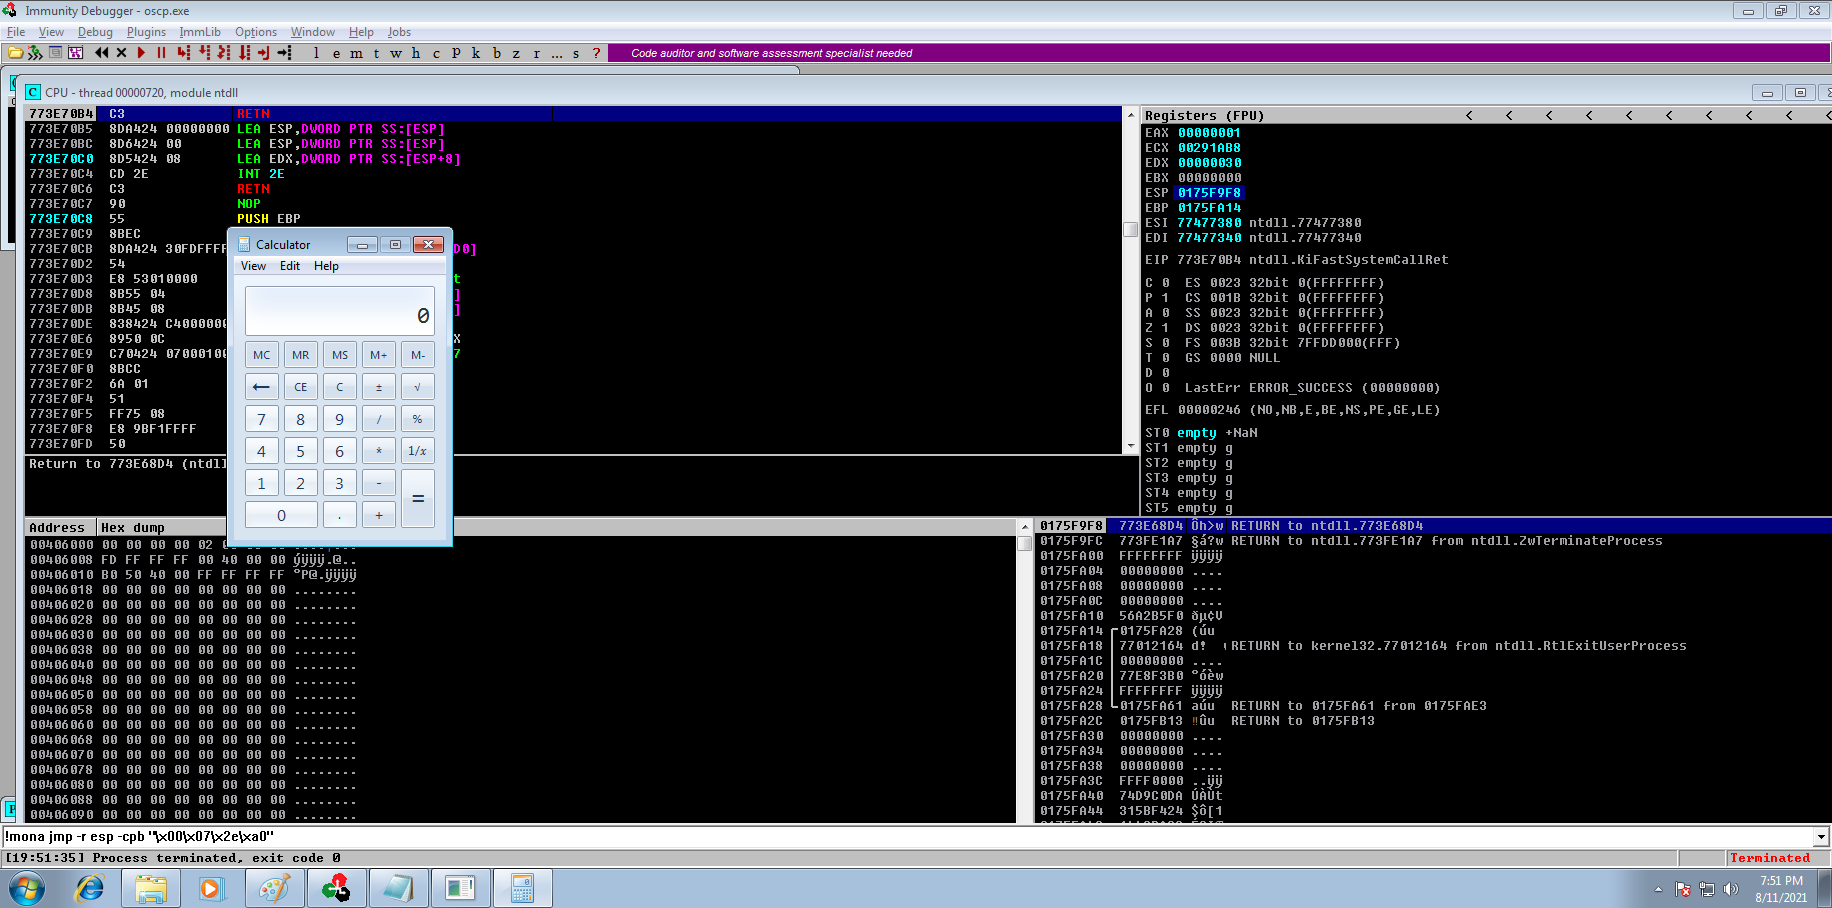Image resolution: width=1832 pixels, height=908 pixels.
Task: Click the Step over toolbar icon
Action: [x=204, y=53]
